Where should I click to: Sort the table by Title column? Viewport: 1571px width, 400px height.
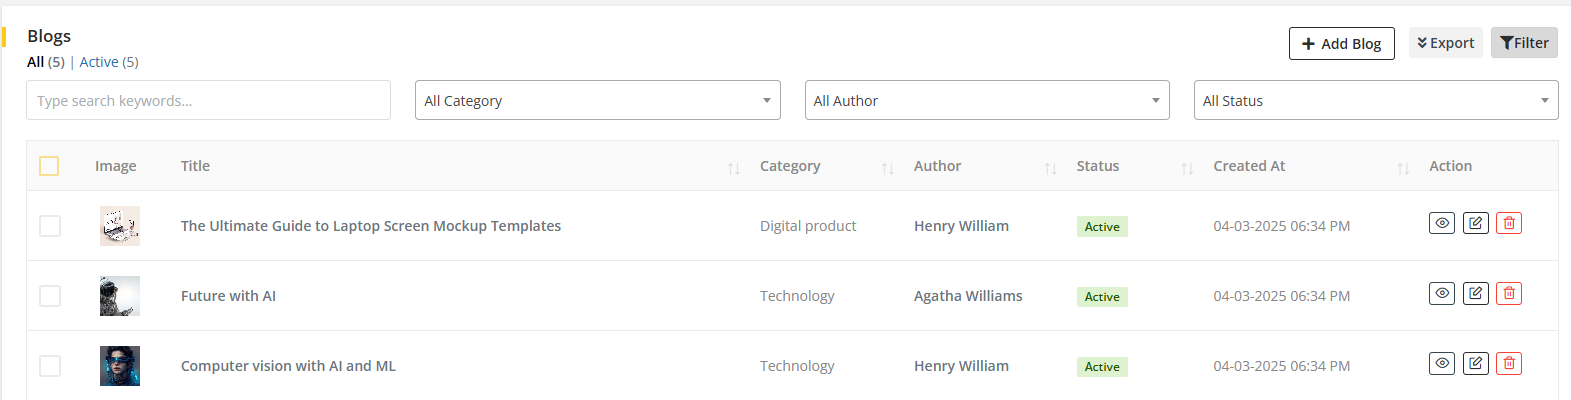point(733,168)
